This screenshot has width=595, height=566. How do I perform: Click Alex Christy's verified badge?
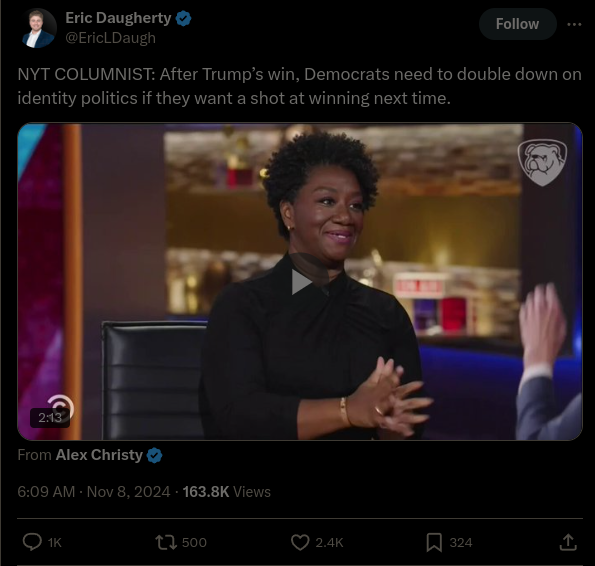tap(154, 455)
